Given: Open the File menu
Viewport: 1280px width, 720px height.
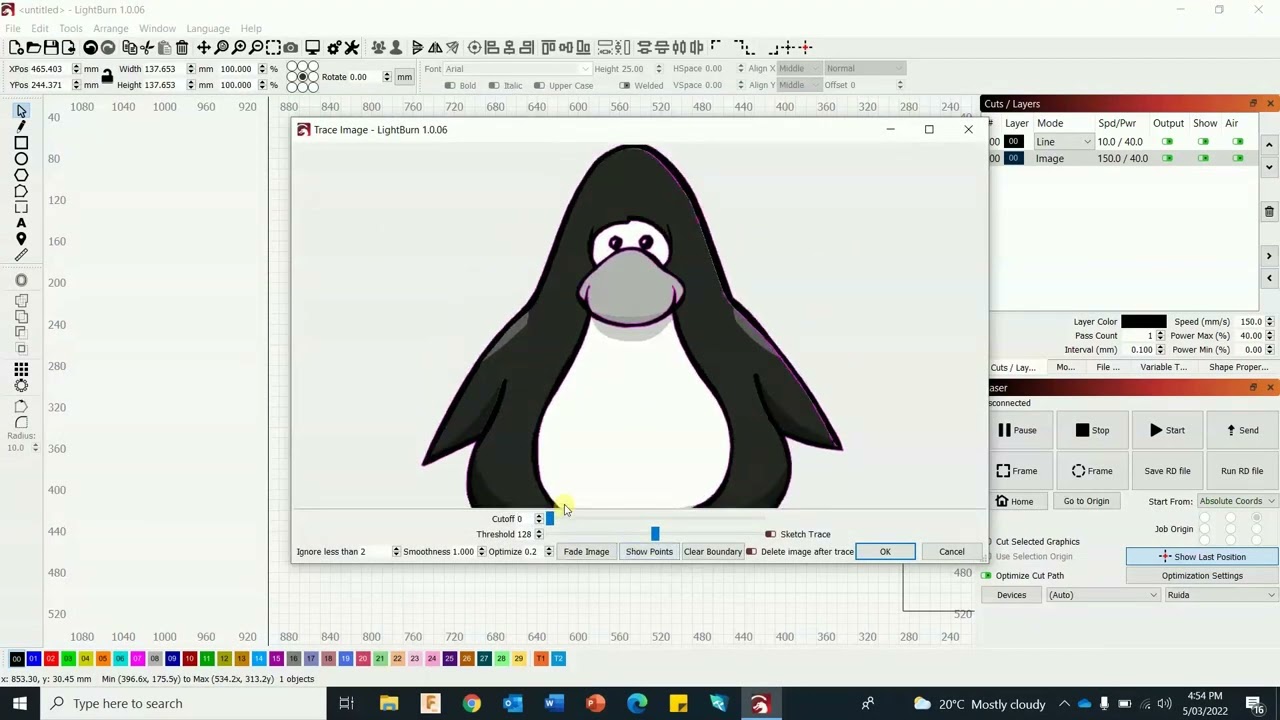Looking at the screenshot, I should click(12, 28).
